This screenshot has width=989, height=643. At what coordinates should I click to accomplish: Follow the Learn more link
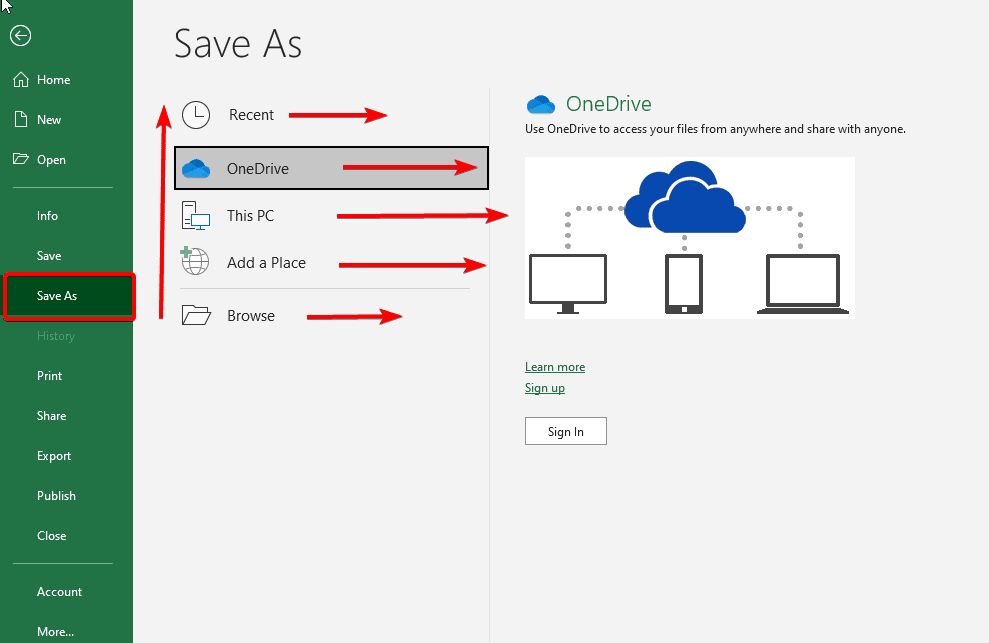(554, 367)
